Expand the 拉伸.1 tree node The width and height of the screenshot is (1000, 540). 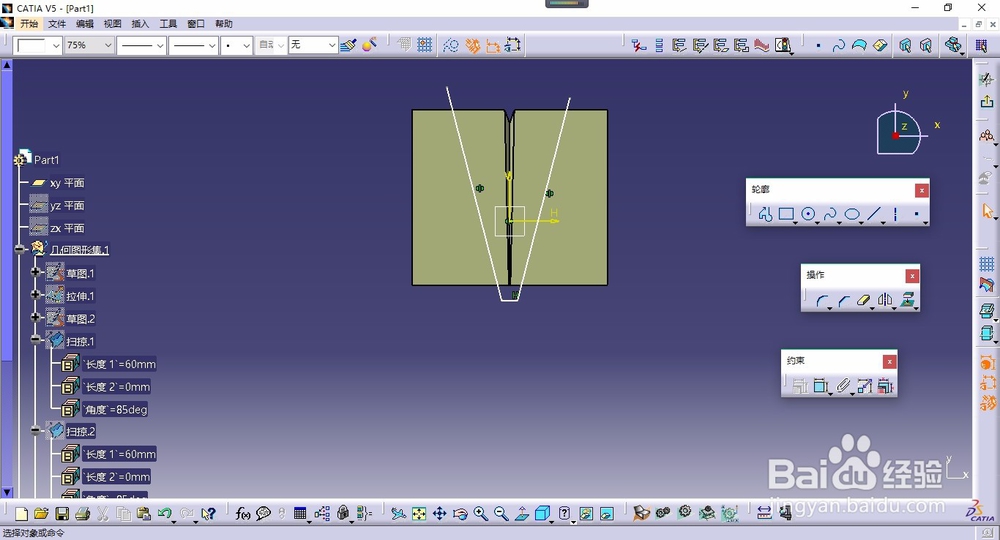point(36,295)
